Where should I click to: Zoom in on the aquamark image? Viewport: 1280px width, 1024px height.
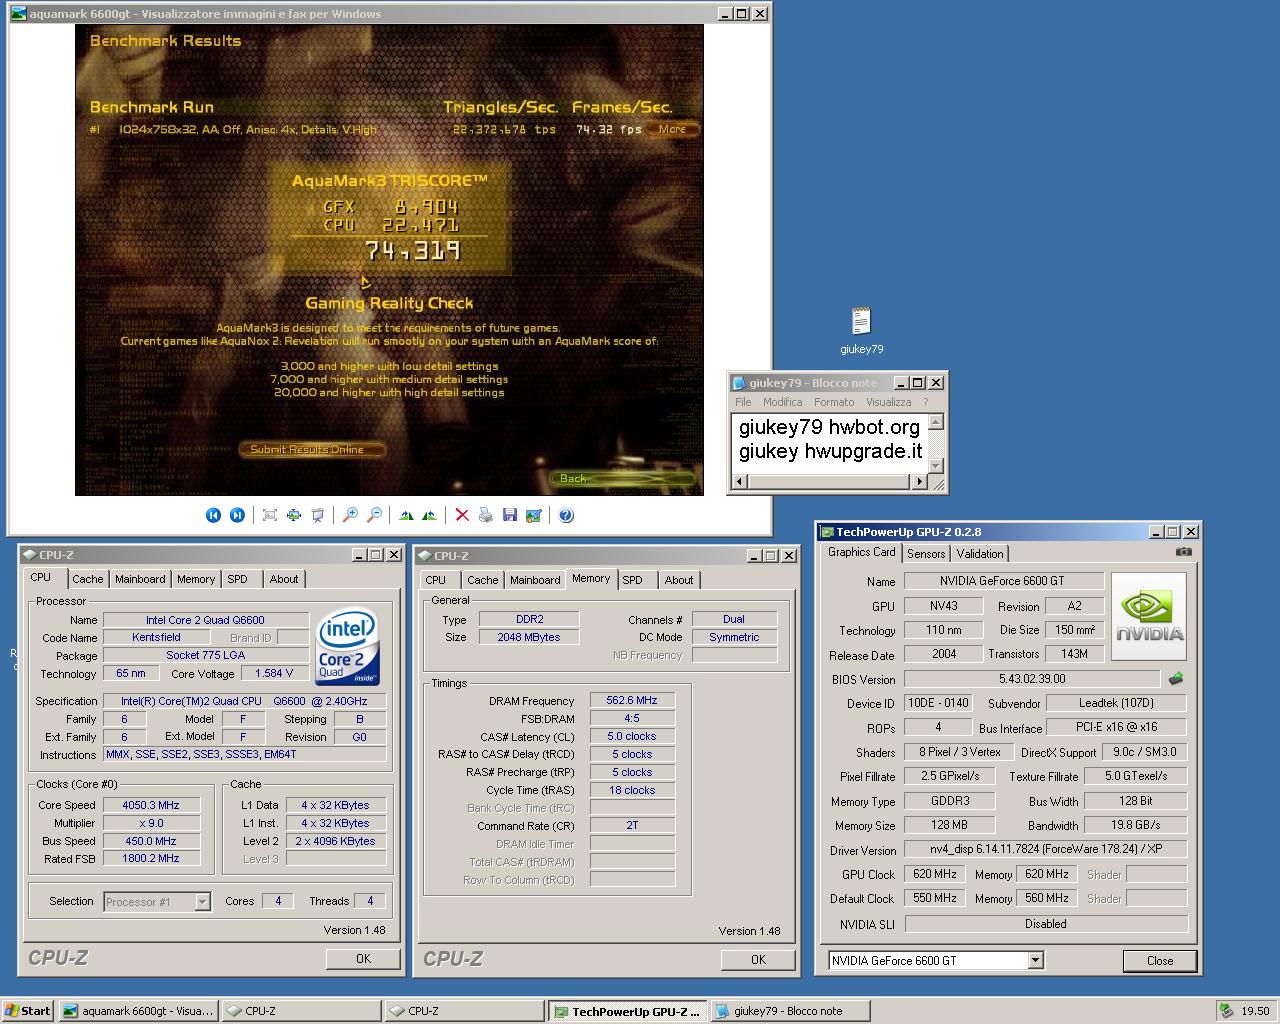pos(350,515)
